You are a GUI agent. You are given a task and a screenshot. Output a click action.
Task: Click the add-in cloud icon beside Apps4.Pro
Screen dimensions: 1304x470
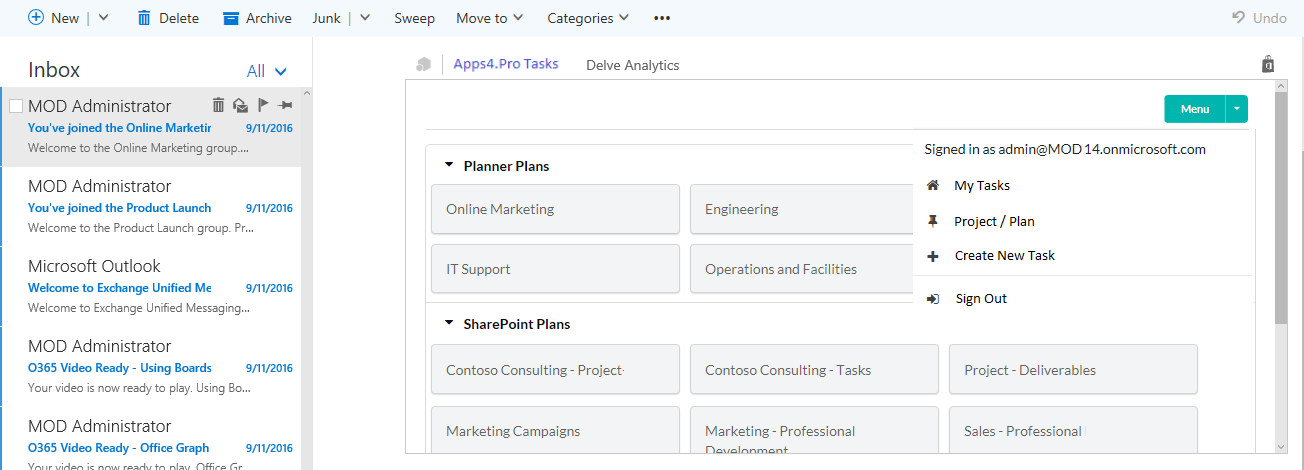click(424, 65)
